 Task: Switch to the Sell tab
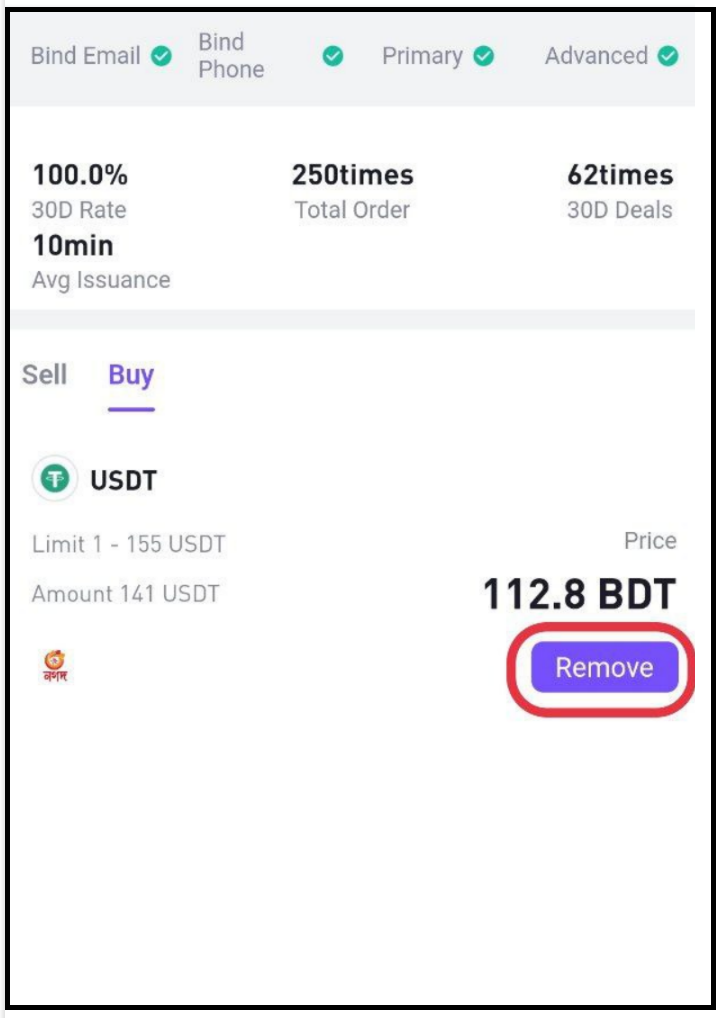point(44,375)
